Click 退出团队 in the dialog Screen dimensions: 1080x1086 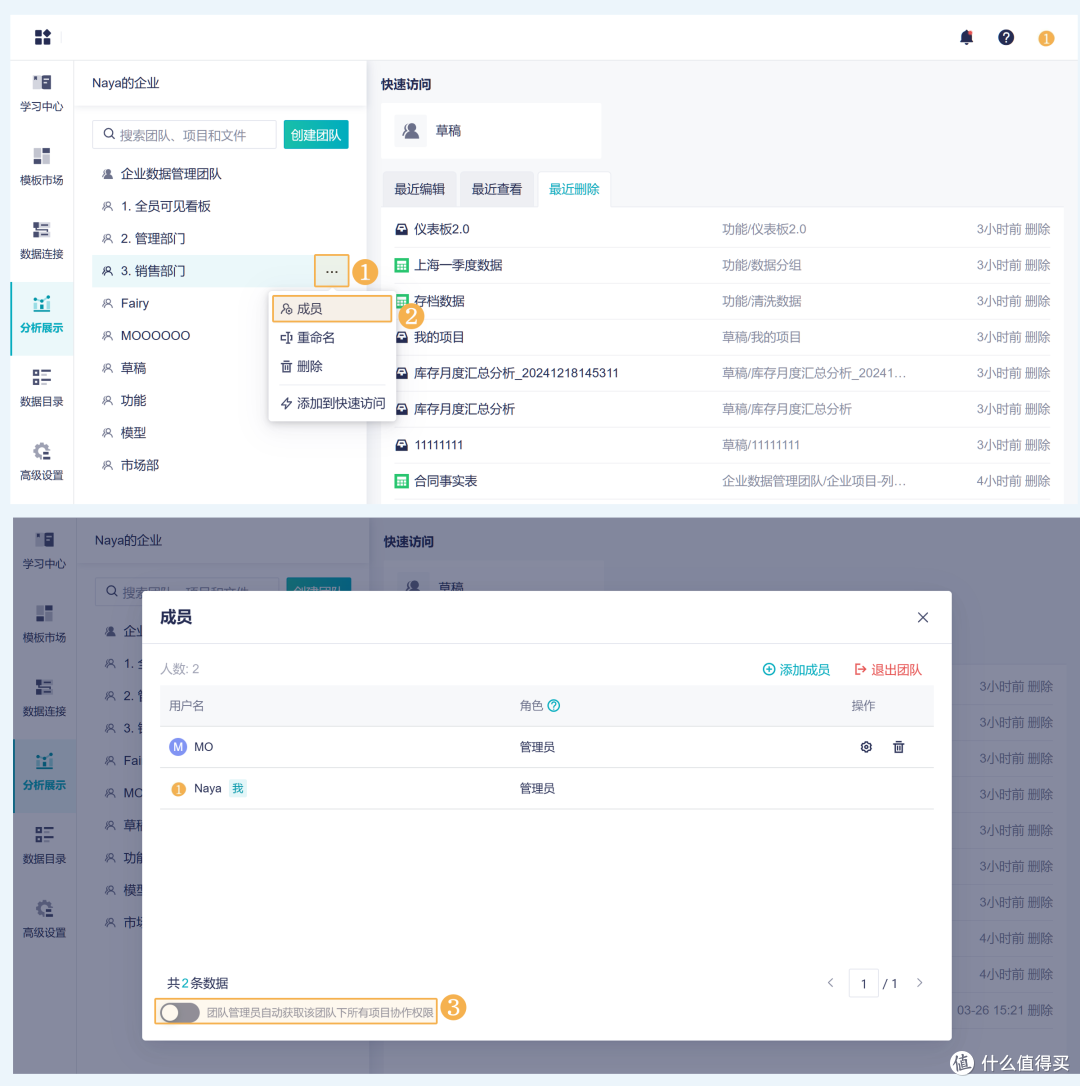887,669
